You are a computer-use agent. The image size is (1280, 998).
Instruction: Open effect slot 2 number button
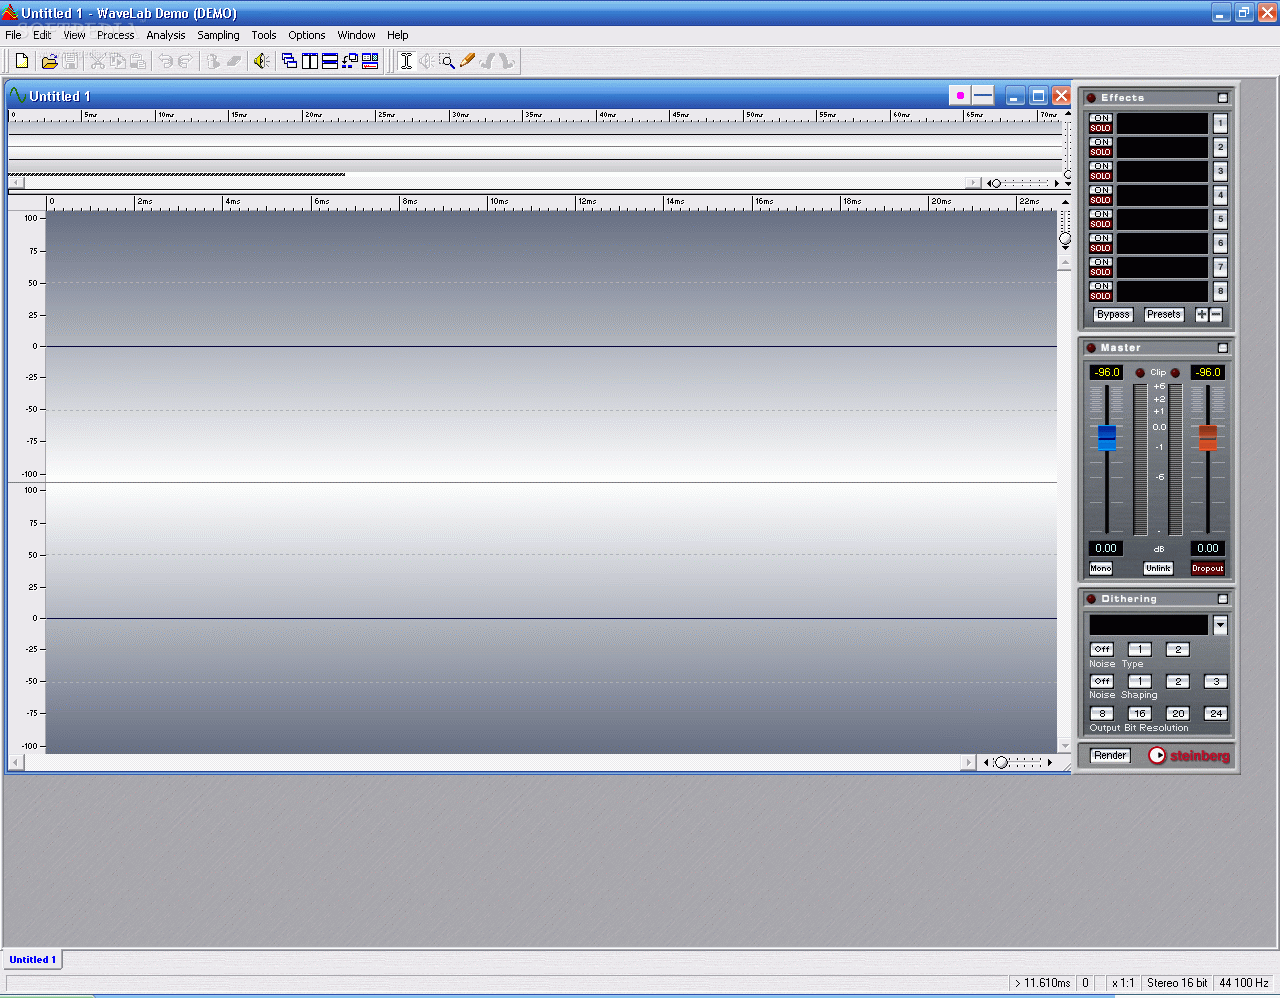[1220, 147]
